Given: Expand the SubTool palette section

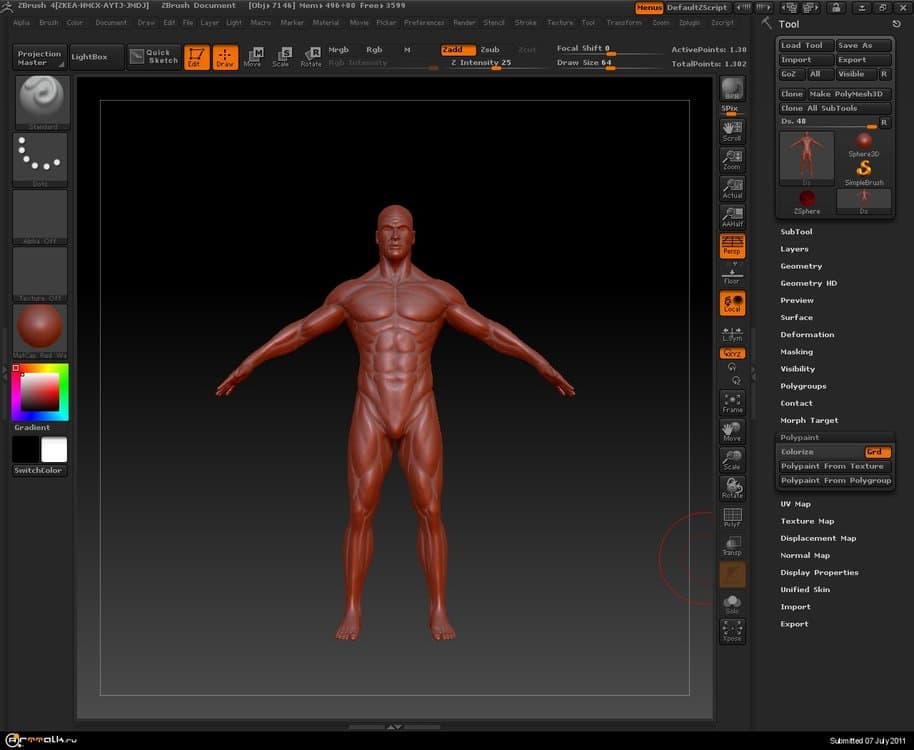Looking at the screenshot, I should (x=797, y=232).
